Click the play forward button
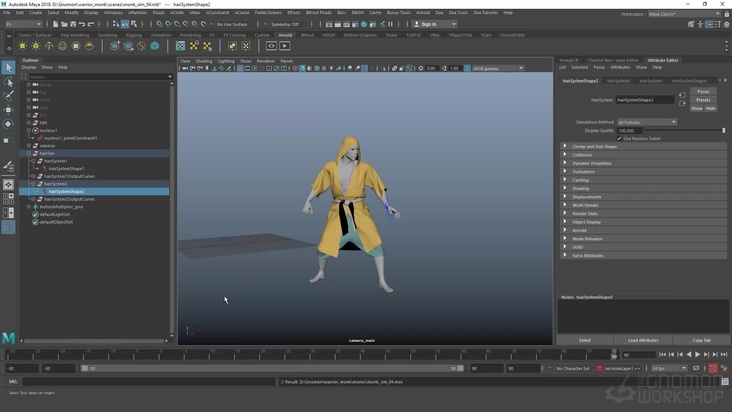 point(697,355)
